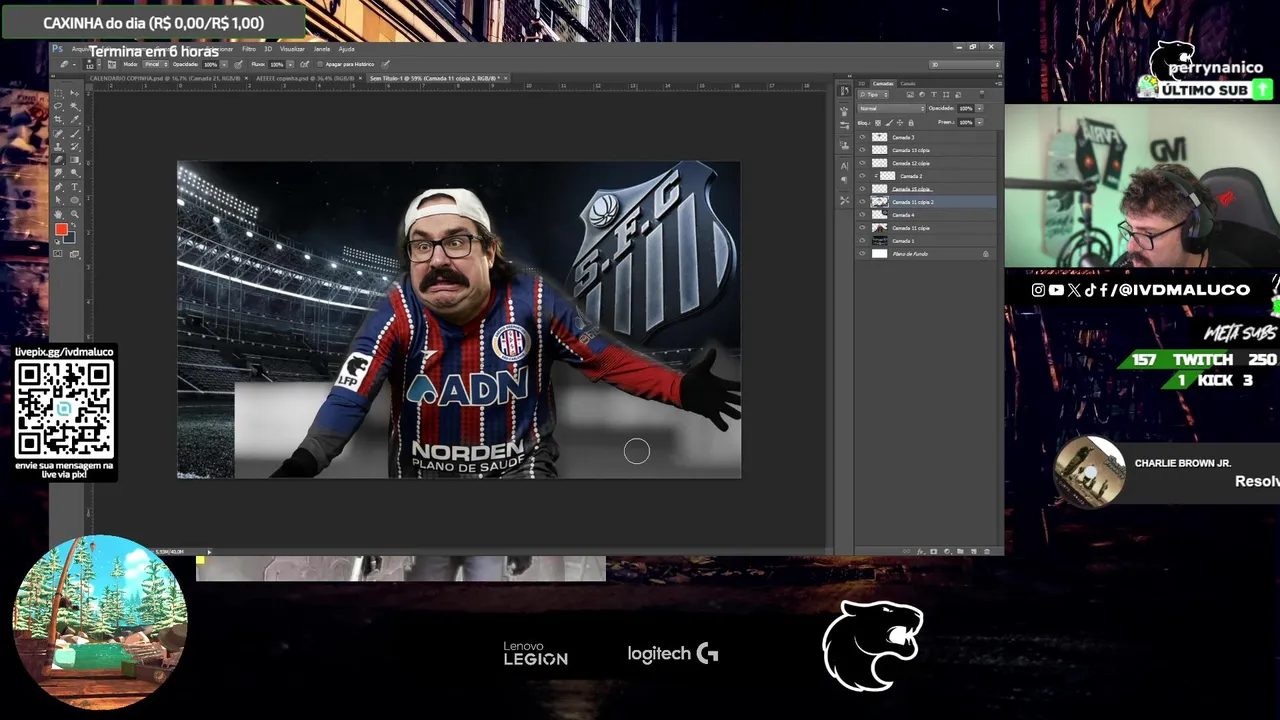Image resolution: width=1280 pixels, height=720 pixels.
Task: Open options bar Opacidade slider arrow
Action: point(224,64)
